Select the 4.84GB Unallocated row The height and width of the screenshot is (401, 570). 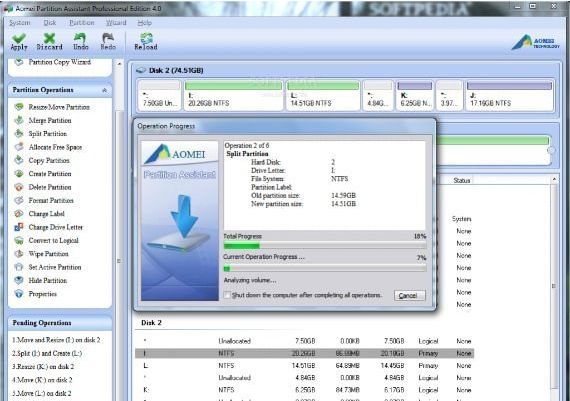[x=304, y=378]
